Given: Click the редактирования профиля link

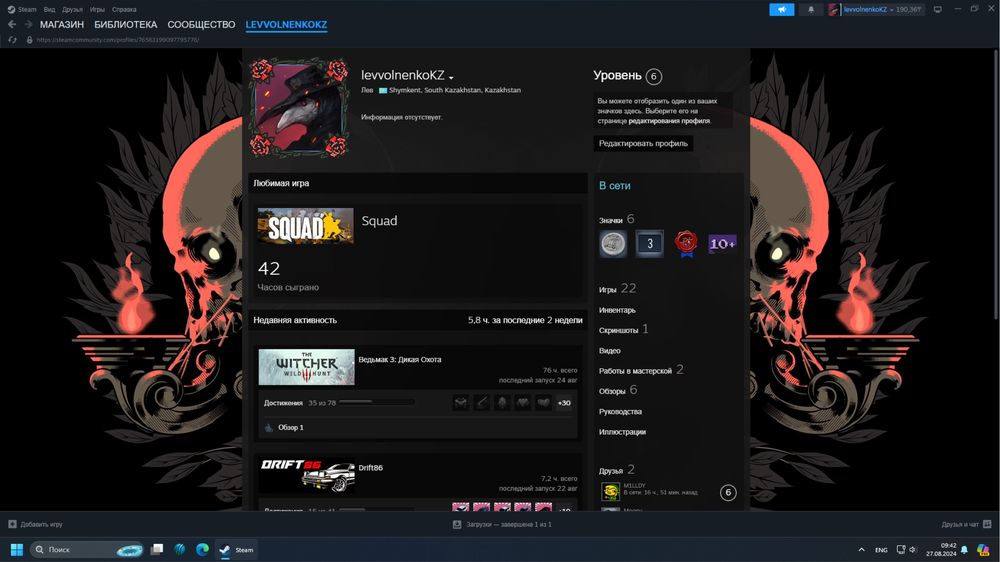Looking at the screenshot, I should 669,121.
